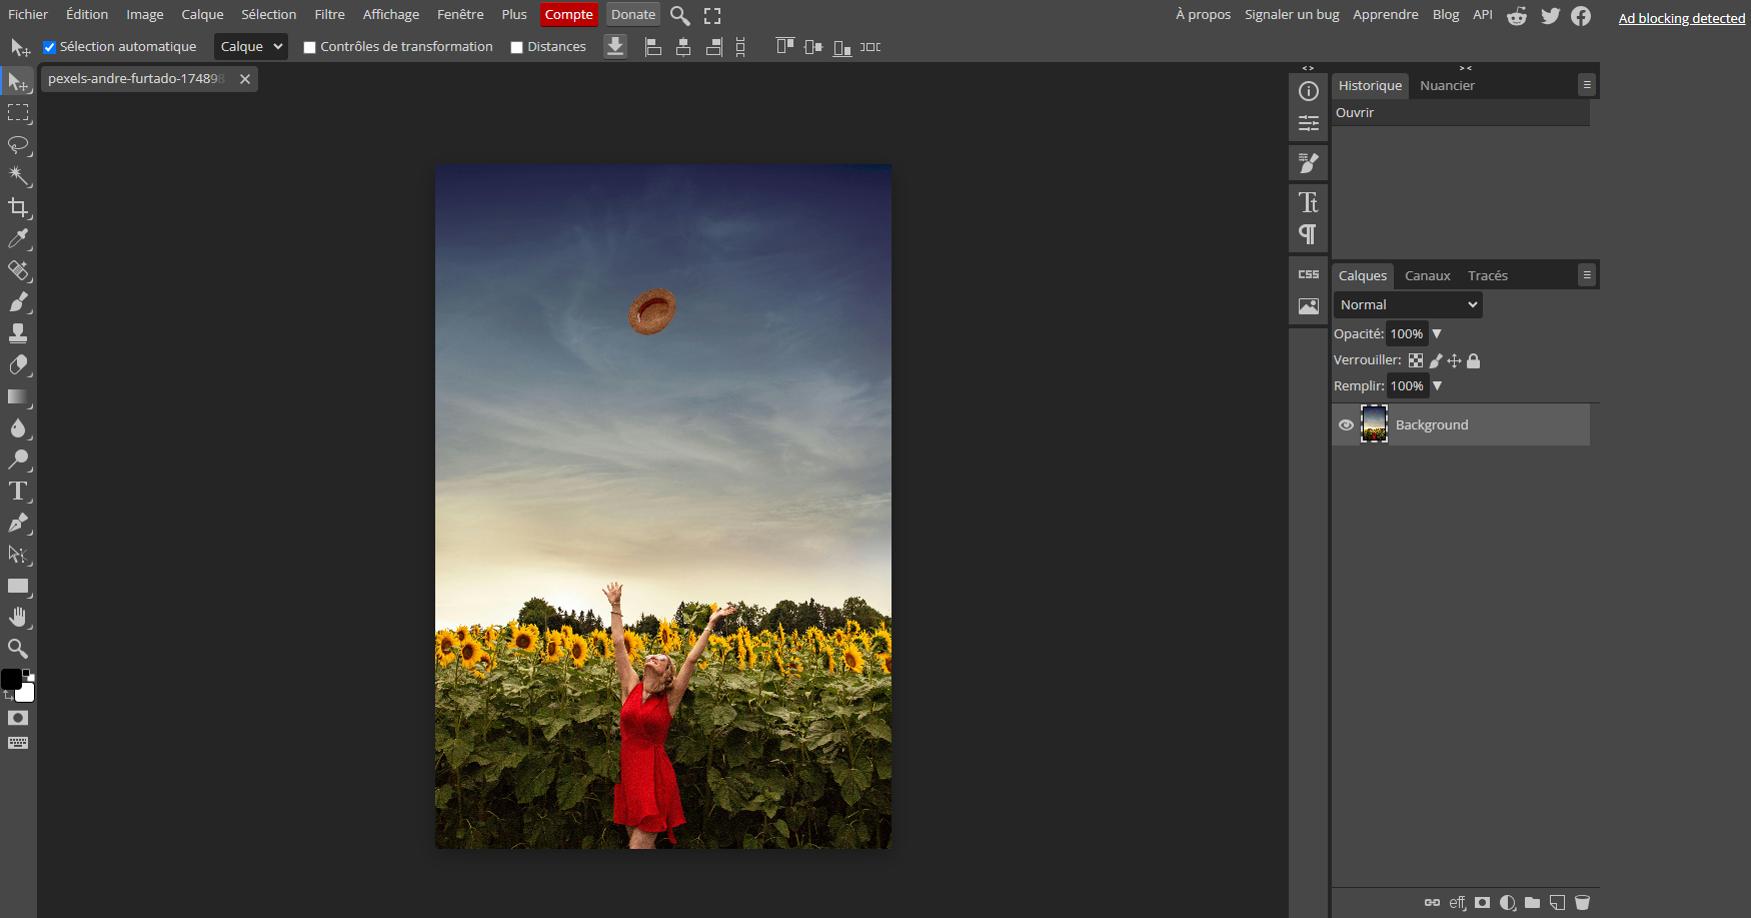Choose the Hand tool

point(18,617)
